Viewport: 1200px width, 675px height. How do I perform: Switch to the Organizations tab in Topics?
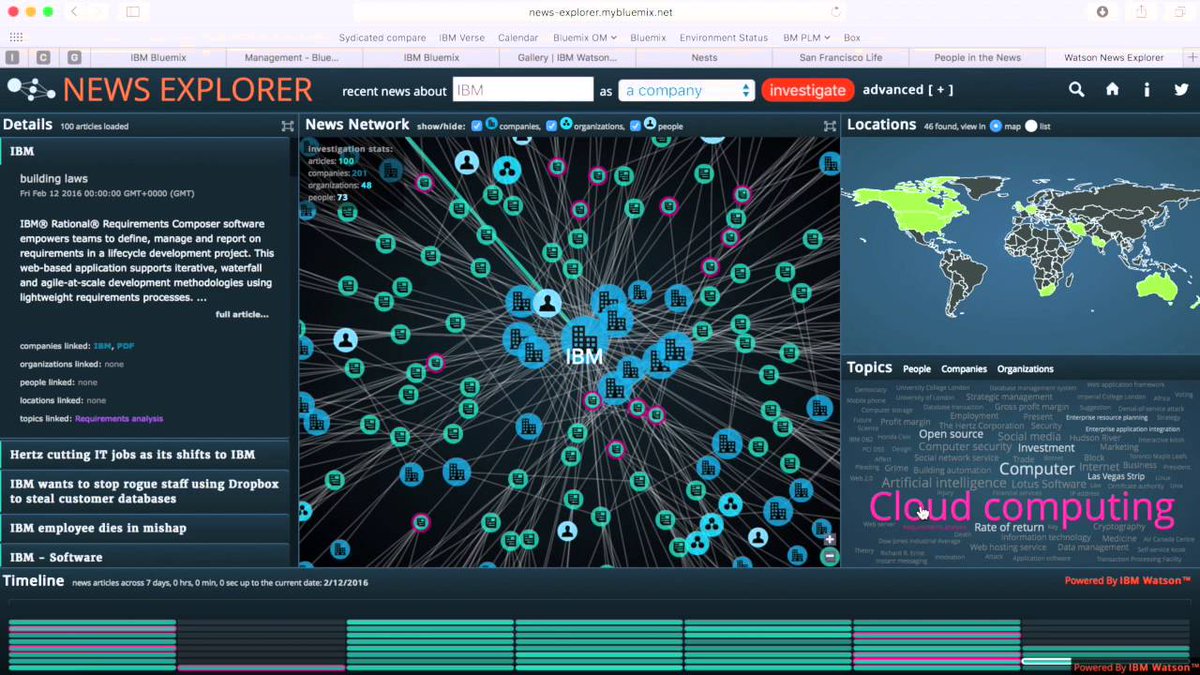pos(1025,369)
